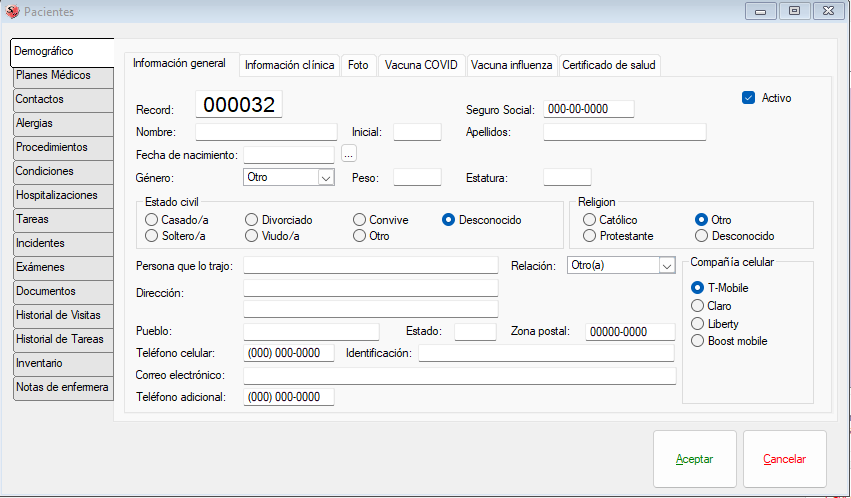Click the Correo electrónico field
The height and width of the screenshot is (498, 851).
pos(459,375)
